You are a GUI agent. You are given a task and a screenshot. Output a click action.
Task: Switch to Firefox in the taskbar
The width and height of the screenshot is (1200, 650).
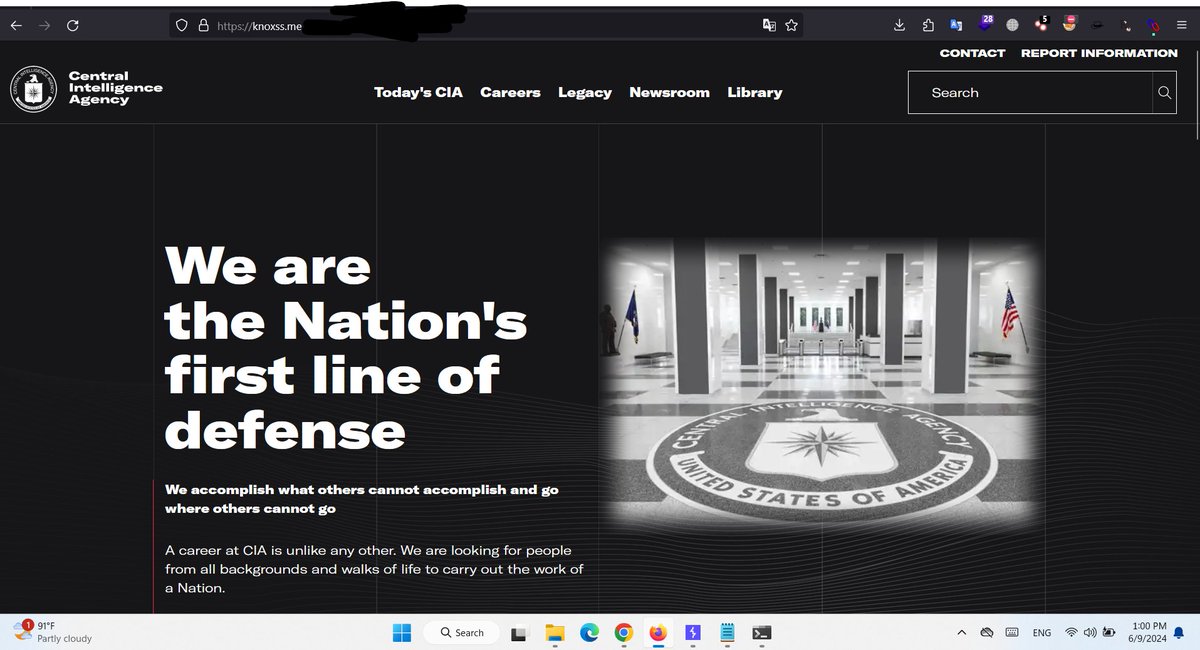658,632
